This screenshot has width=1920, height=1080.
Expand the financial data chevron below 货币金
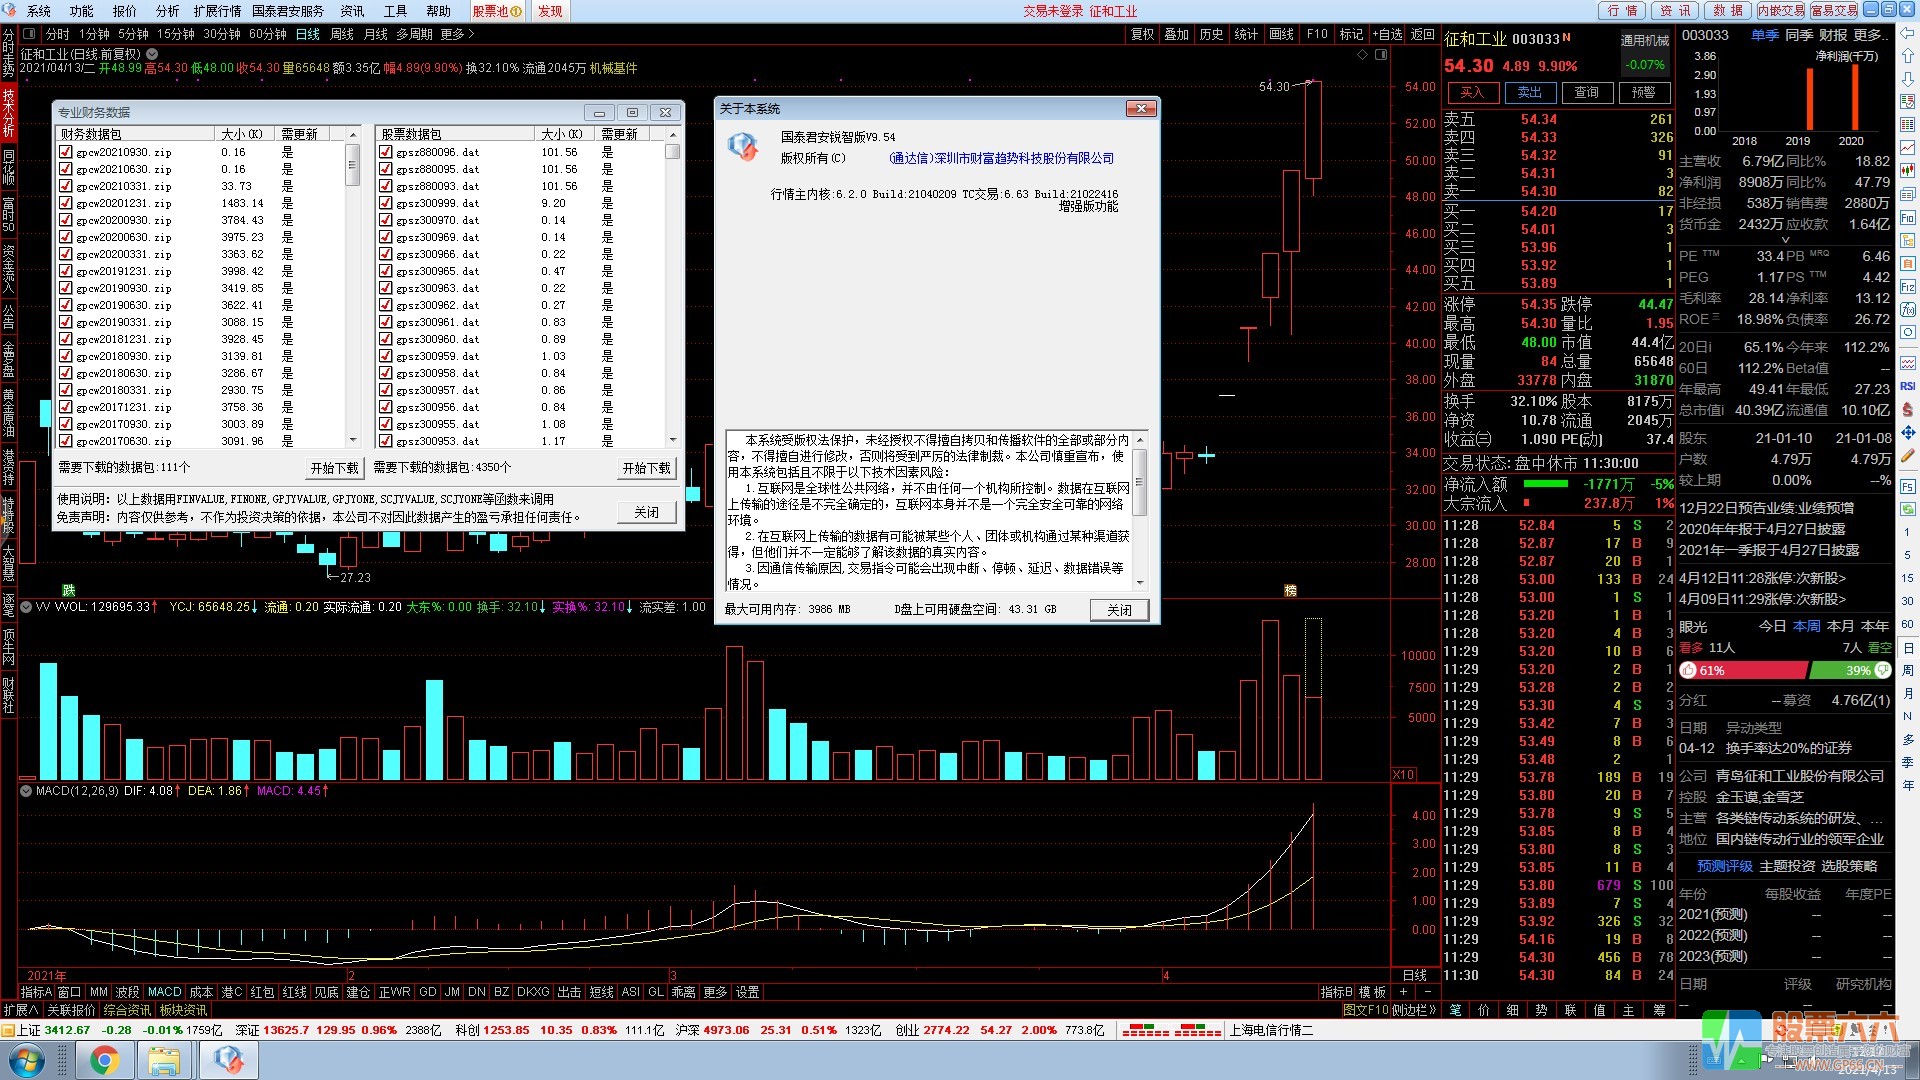tap(1785, 240)
